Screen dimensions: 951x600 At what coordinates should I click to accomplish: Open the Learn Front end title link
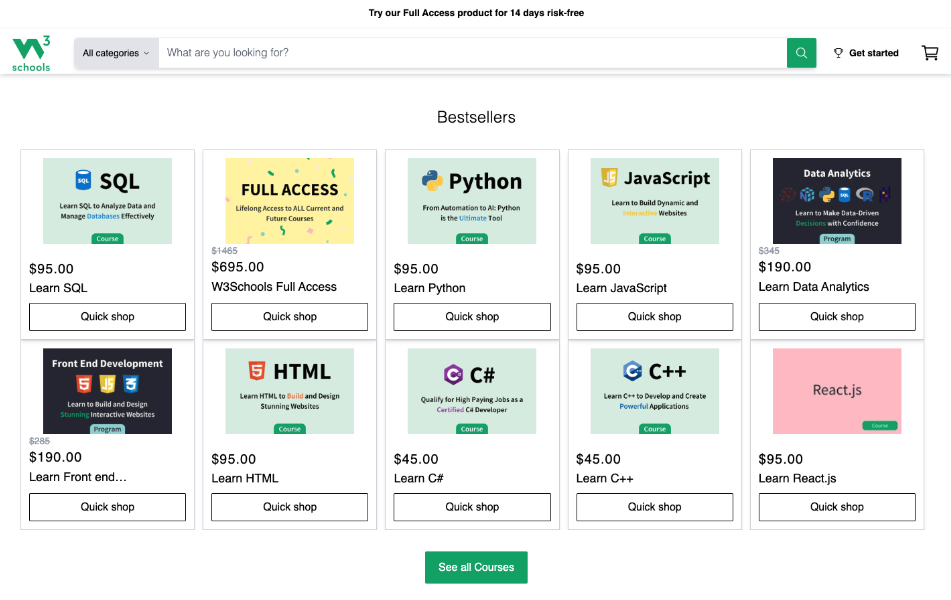click(x=78, y=477)
